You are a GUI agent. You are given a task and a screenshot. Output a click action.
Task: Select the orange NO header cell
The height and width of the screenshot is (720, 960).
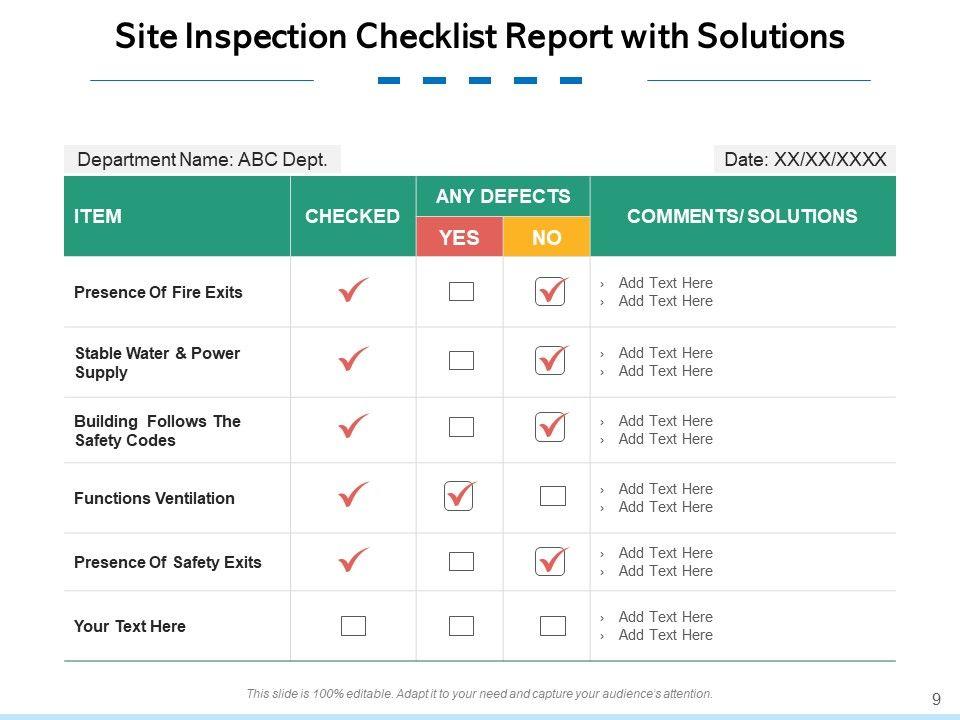546,237
